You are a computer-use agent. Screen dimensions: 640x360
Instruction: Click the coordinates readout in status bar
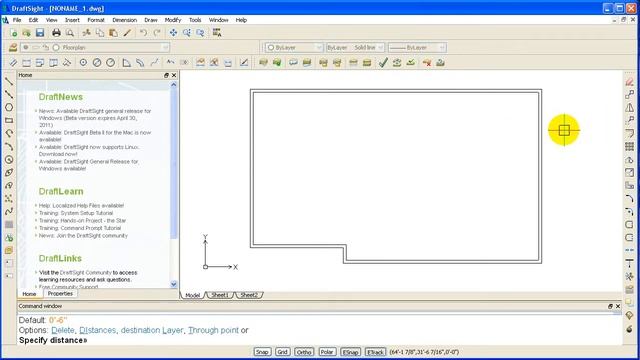424,352
